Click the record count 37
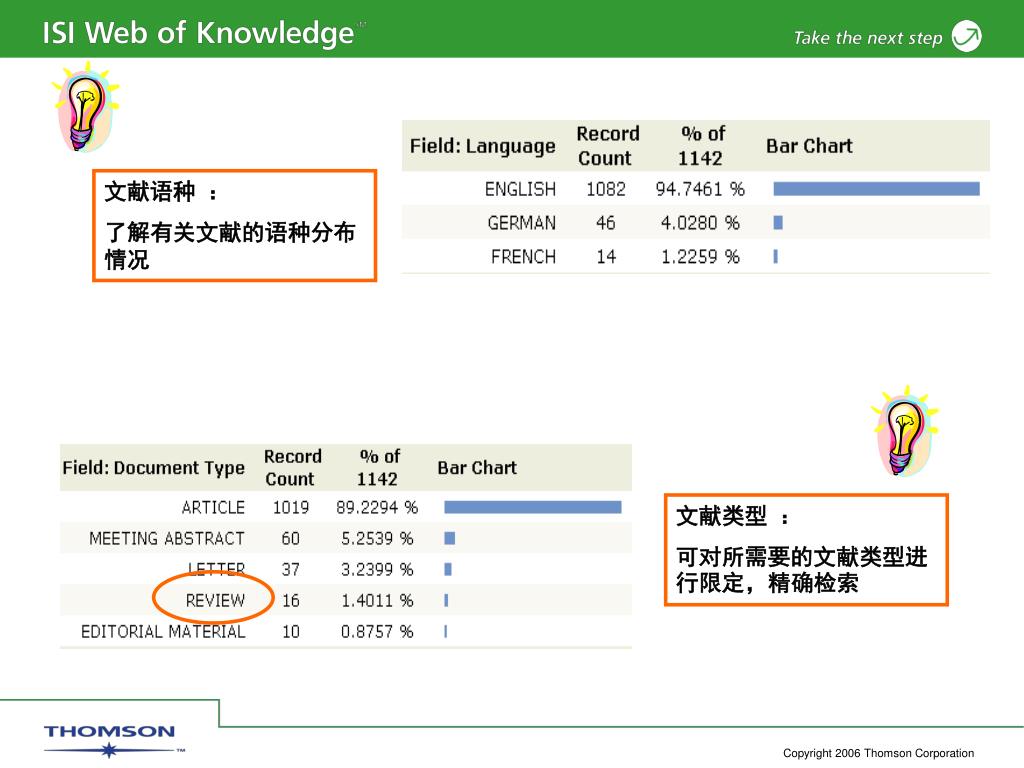Screen dimensions: 1024x768 coord(291,569)
